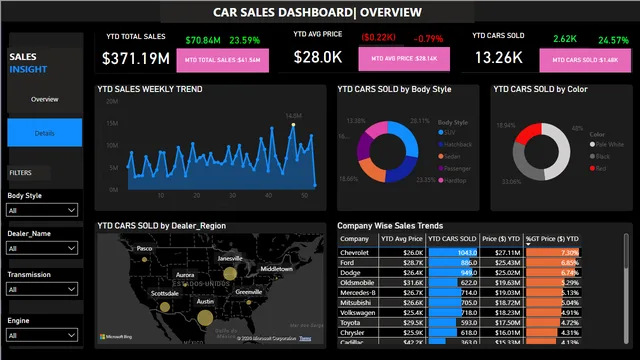Click the Pasco bubble on the map
640x360 pixels.
pyautogui.click(x=144, y=259)
